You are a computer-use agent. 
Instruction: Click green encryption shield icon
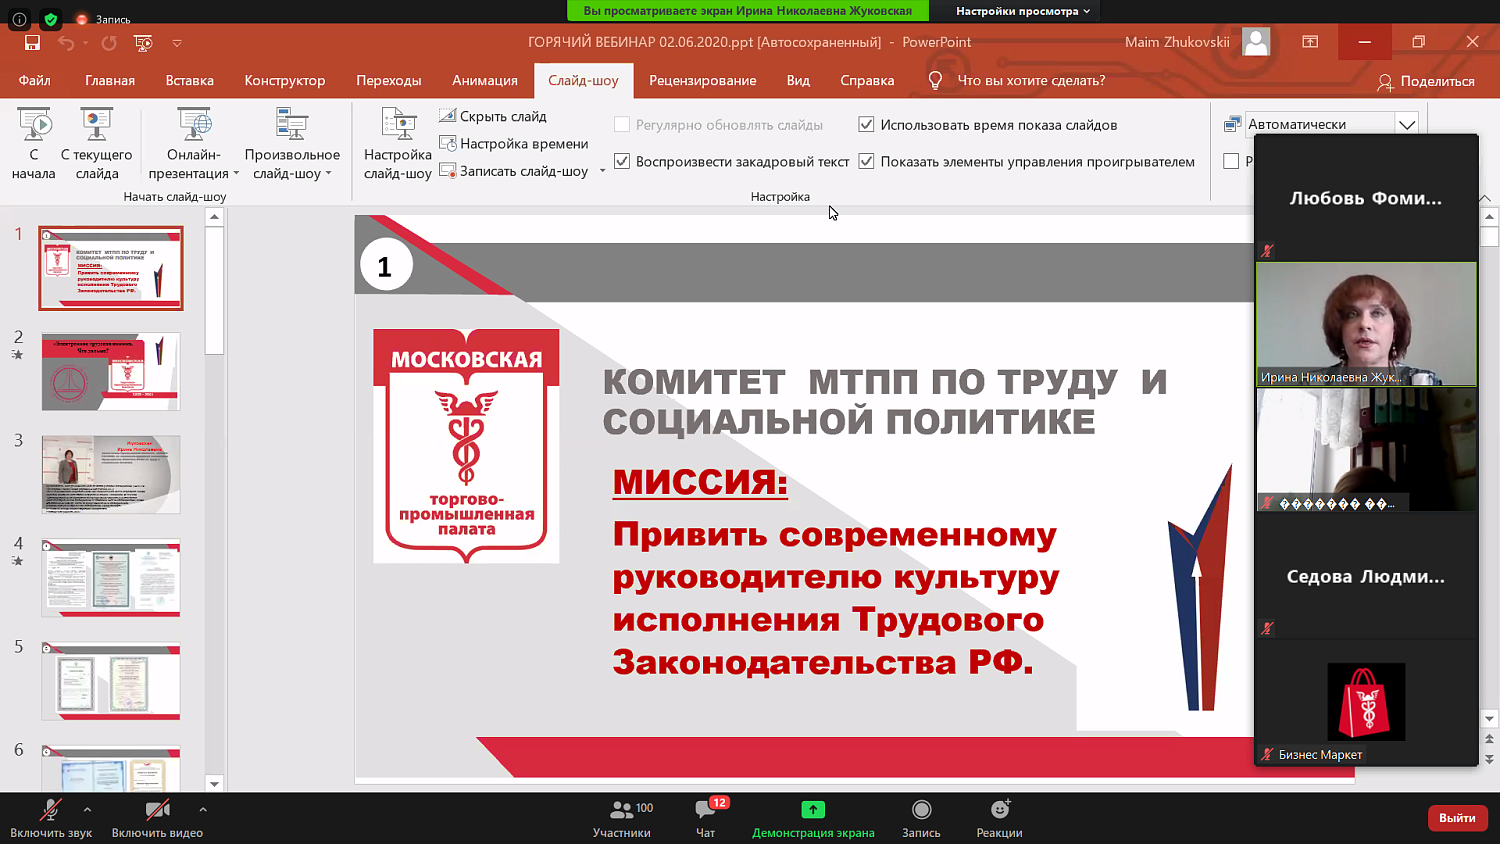point(51,19)
